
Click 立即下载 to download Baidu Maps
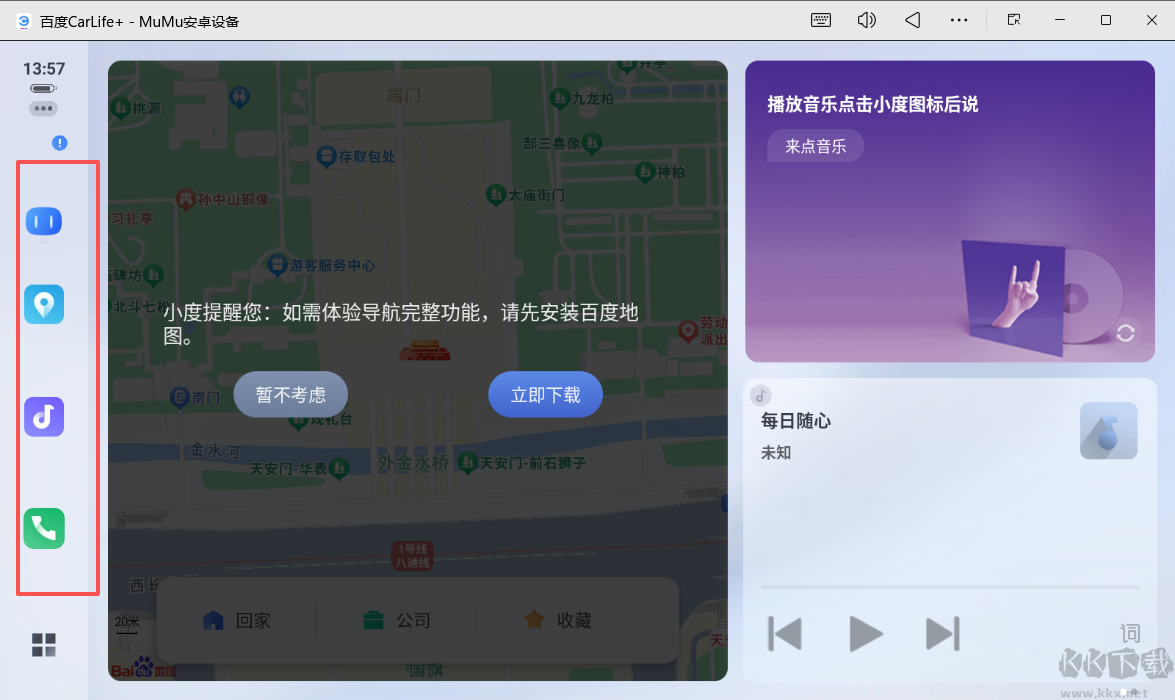tap(545, 394)
